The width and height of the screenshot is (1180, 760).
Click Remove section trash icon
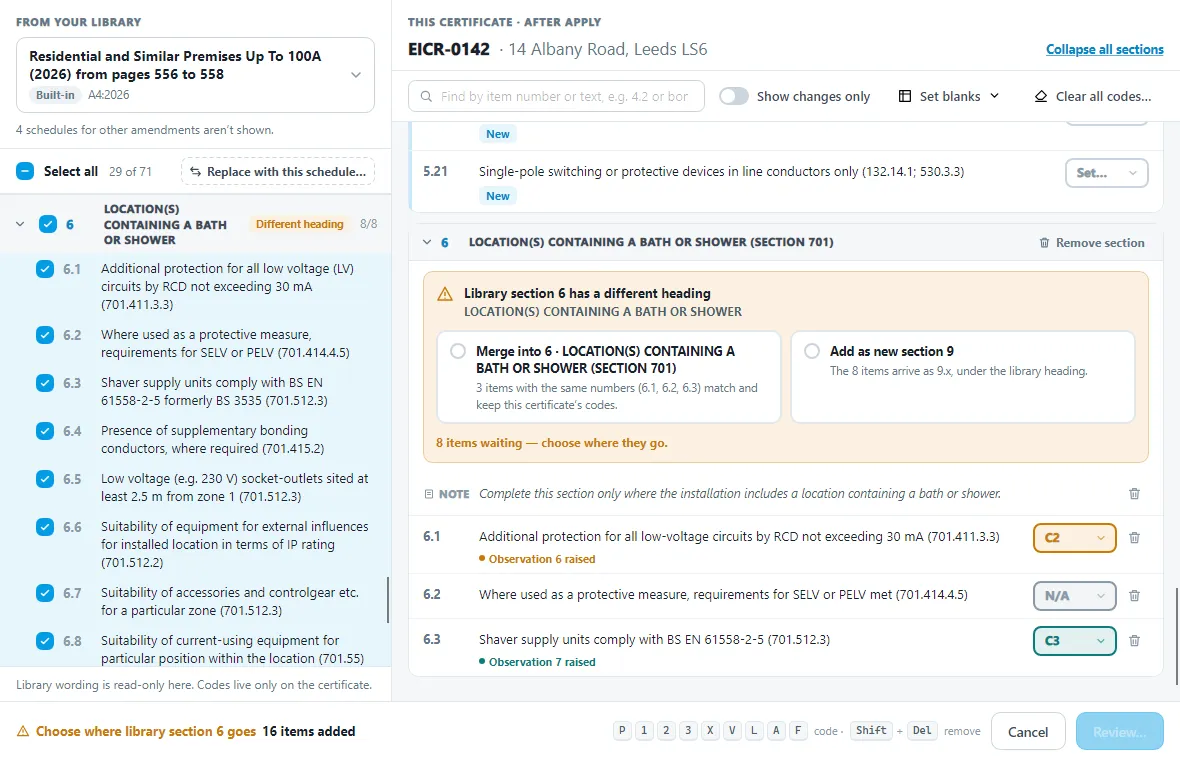[1045, 243]
